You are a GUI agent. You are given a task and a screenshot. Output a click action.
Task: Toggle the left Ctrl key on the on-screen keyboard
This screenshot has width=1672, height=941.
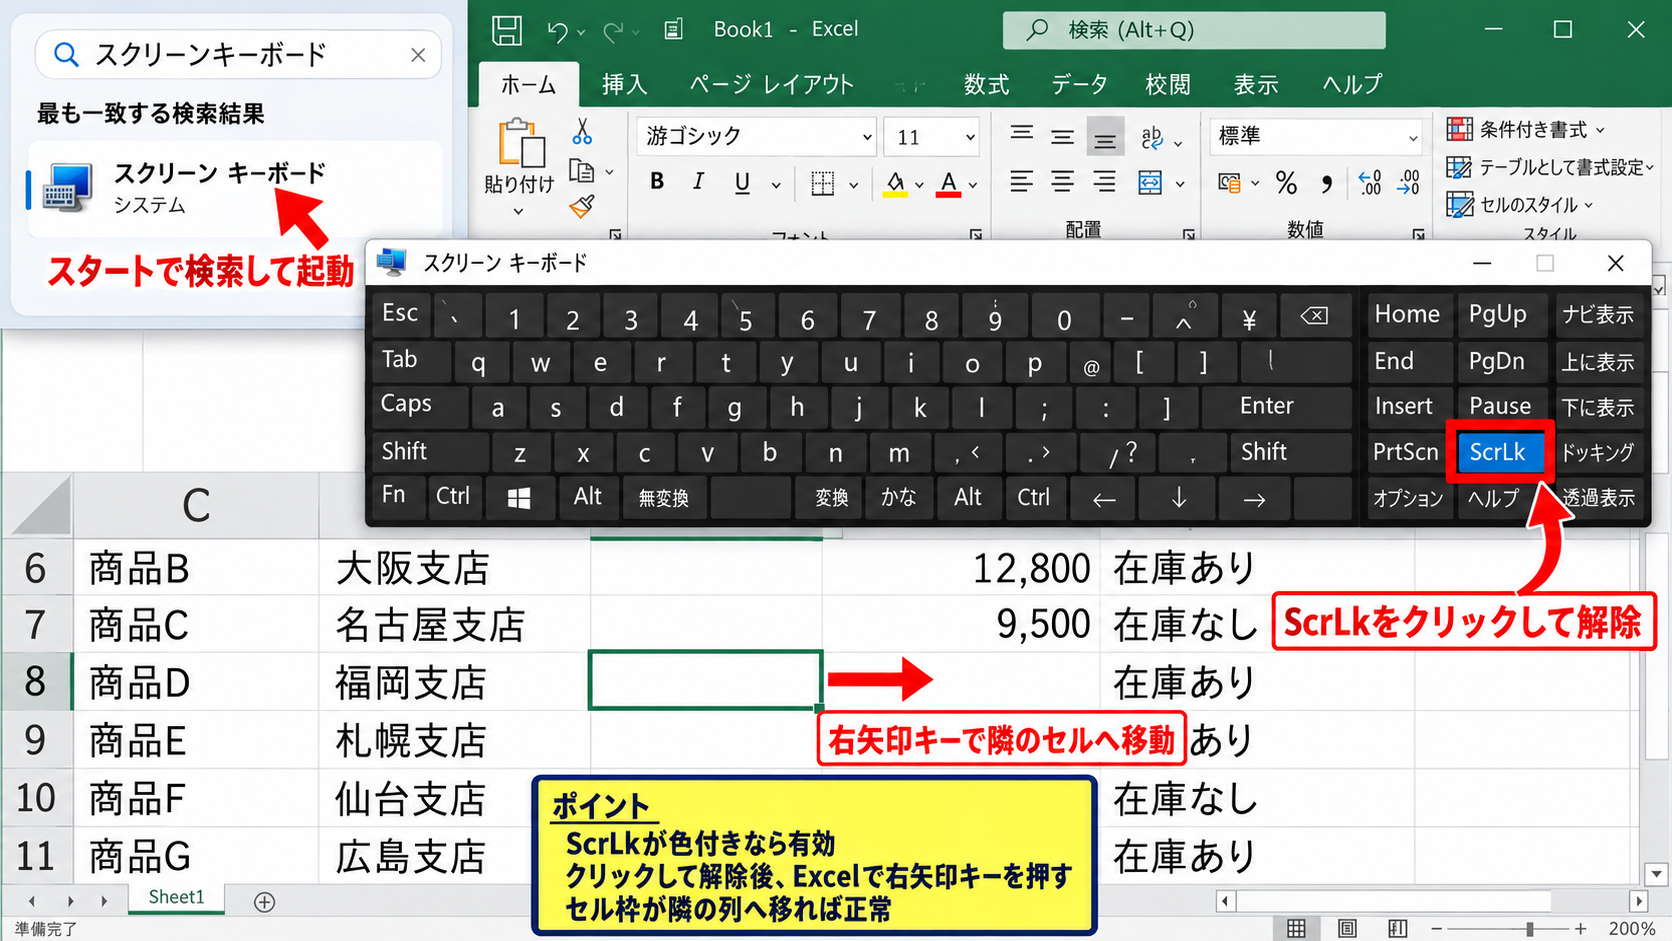pos(453,496)
